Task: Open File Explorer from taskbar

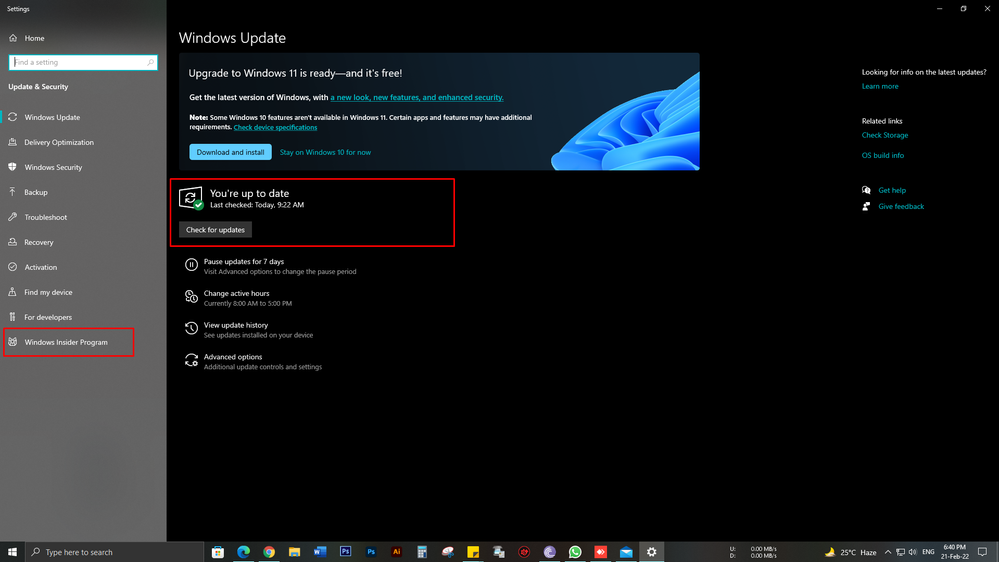Action: [294, 552]
